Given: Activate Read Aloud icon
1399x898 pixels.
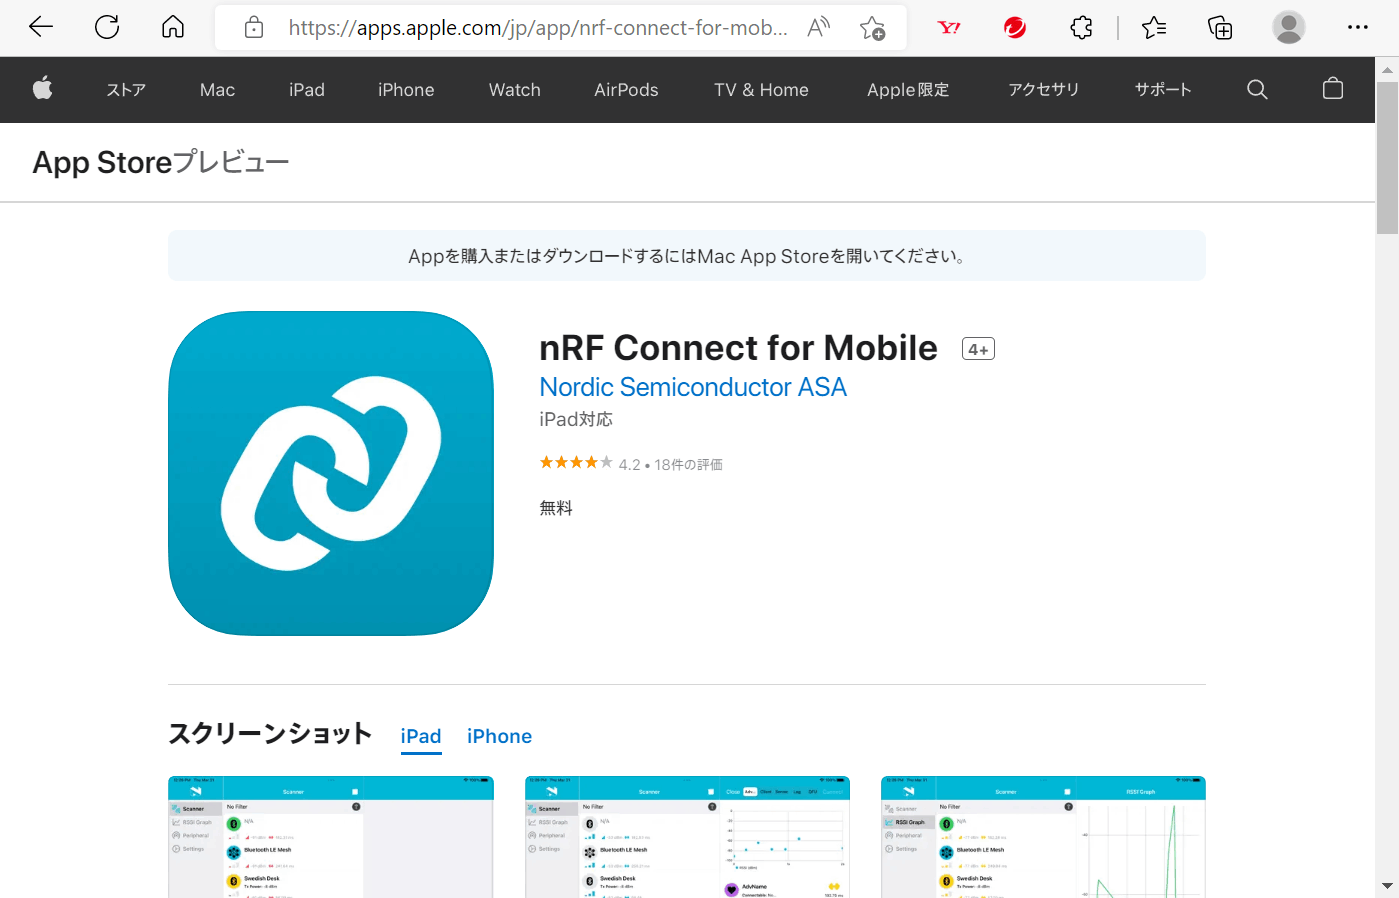Looking at the screenshot, I should (x=819, y=27).
